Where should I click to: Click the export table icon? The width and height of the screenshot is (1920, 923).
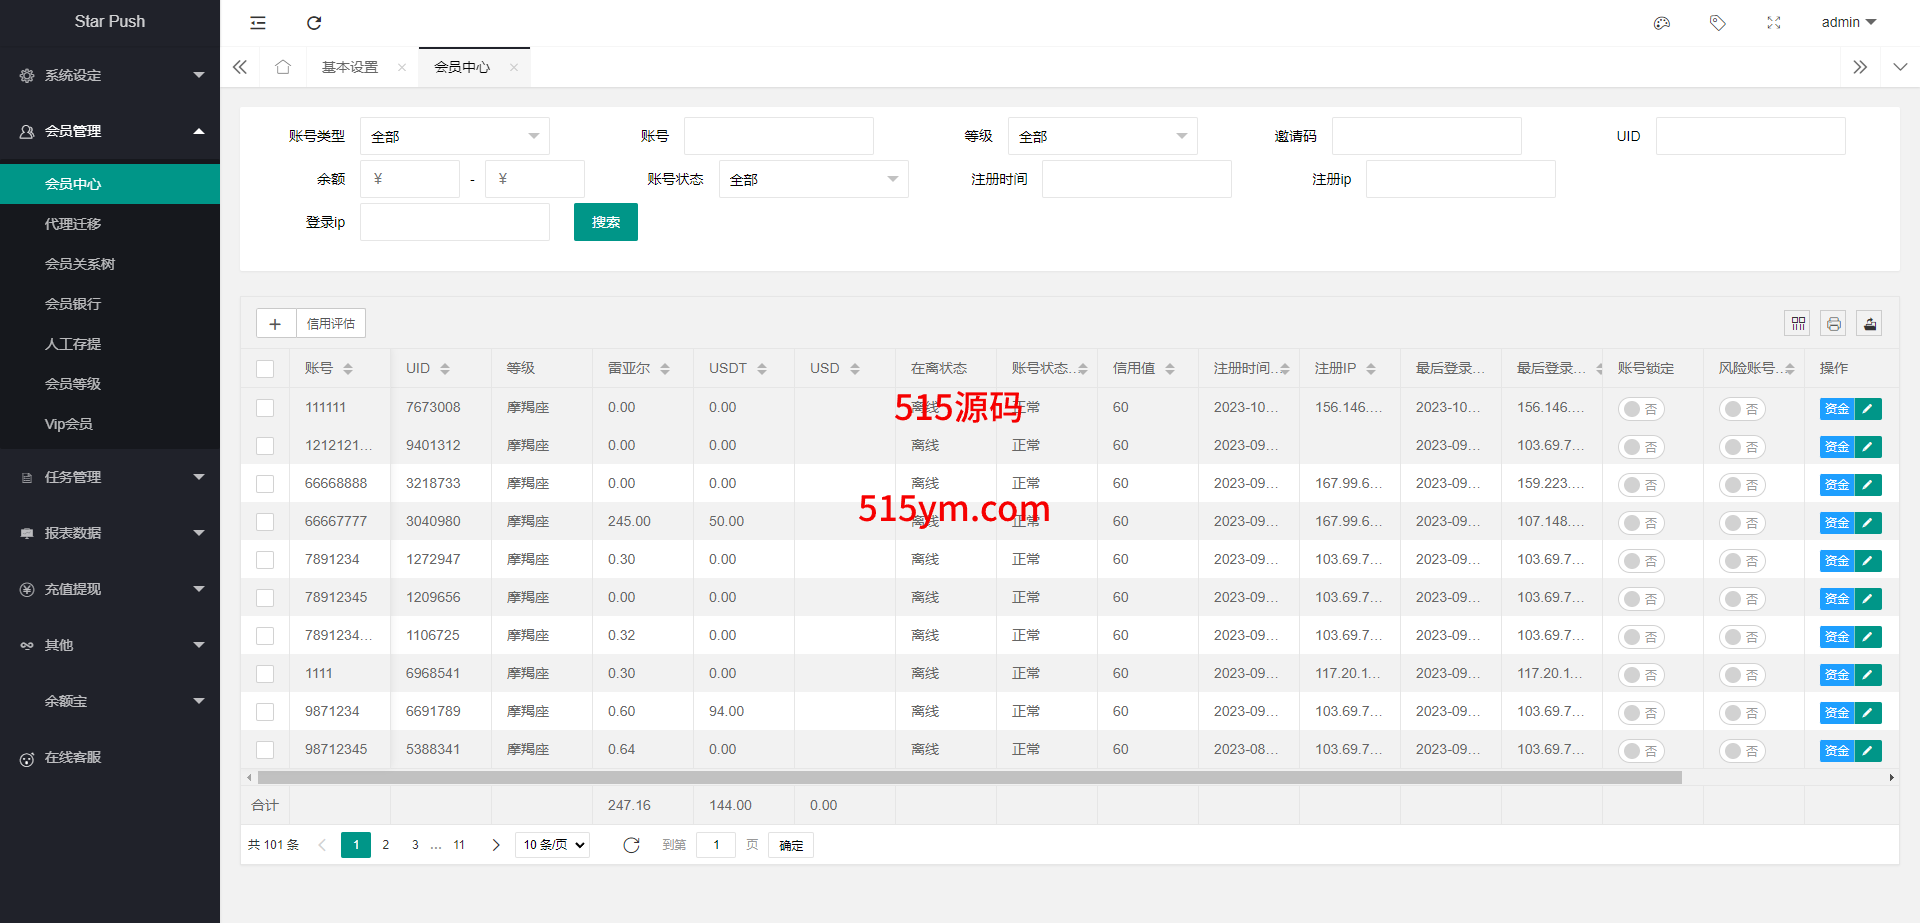1869,323
